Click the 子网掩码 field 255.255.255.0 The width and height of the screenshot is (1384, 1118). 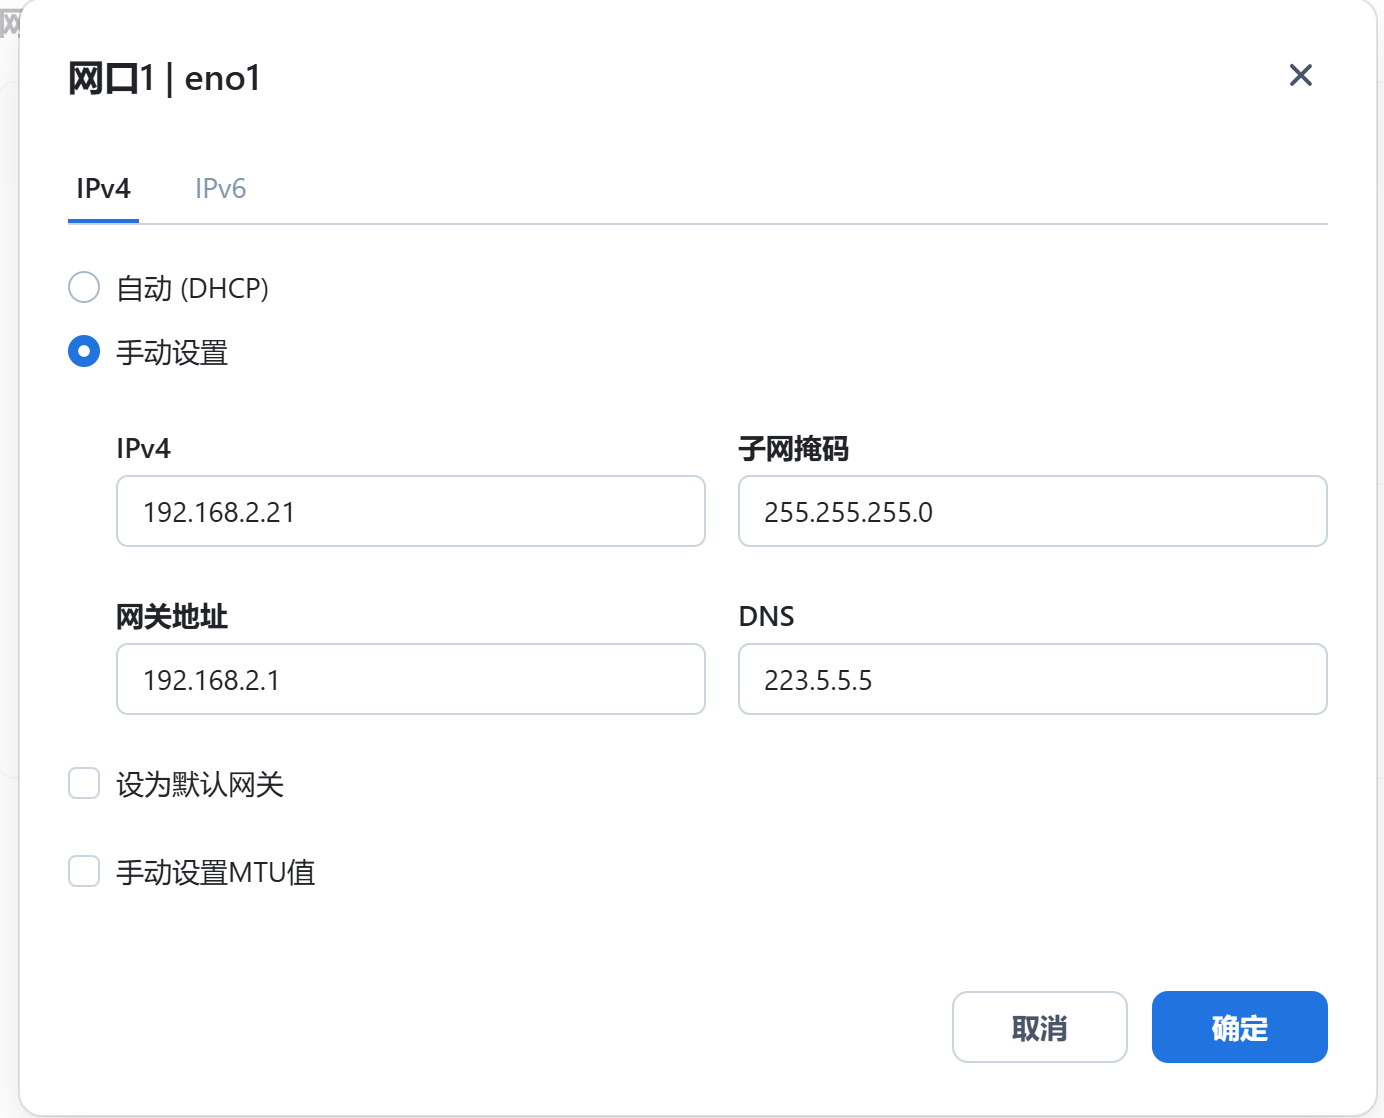click(1033, 511)
